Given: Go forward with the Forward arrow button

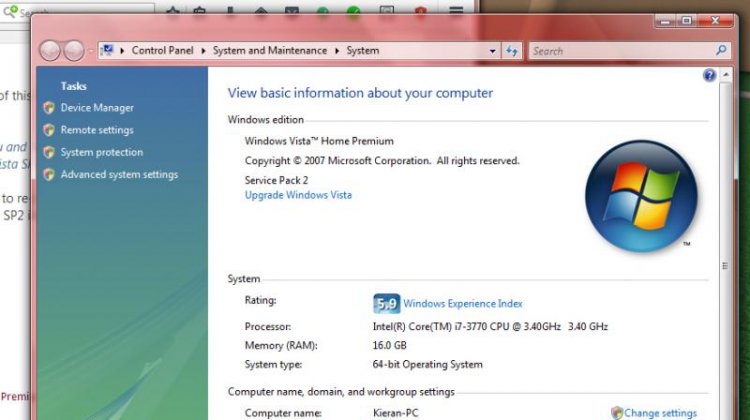Looking at the screenshot, I should click(x=74, y=51).
